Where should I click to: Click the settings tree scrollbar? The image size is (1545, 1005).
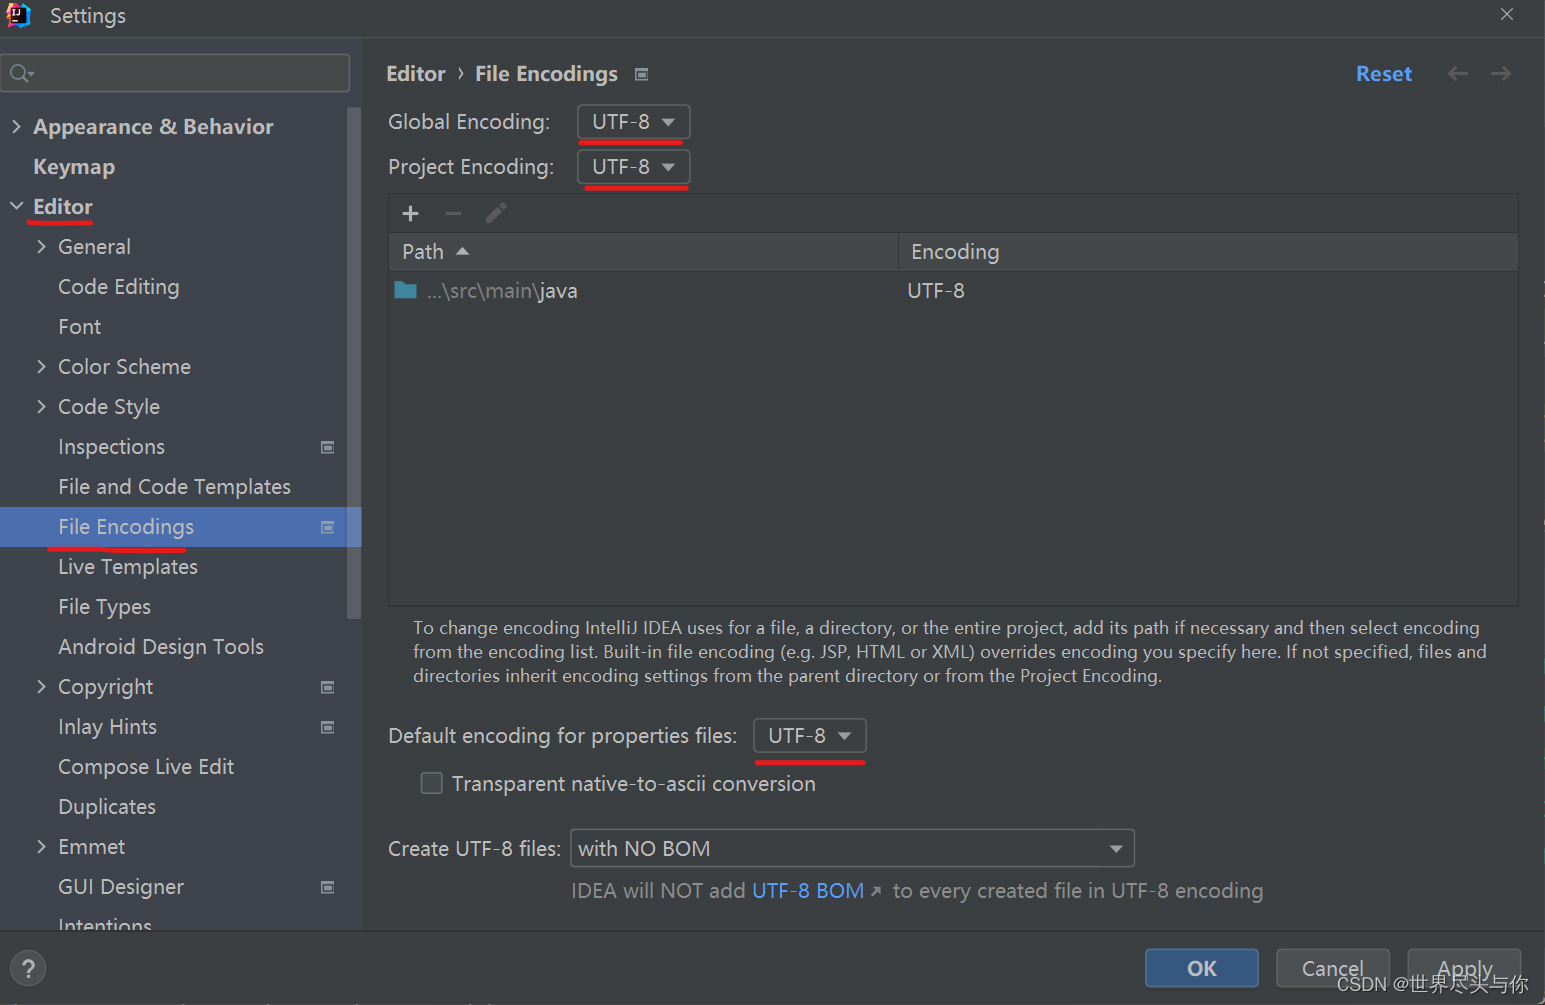tap(353, 363)
